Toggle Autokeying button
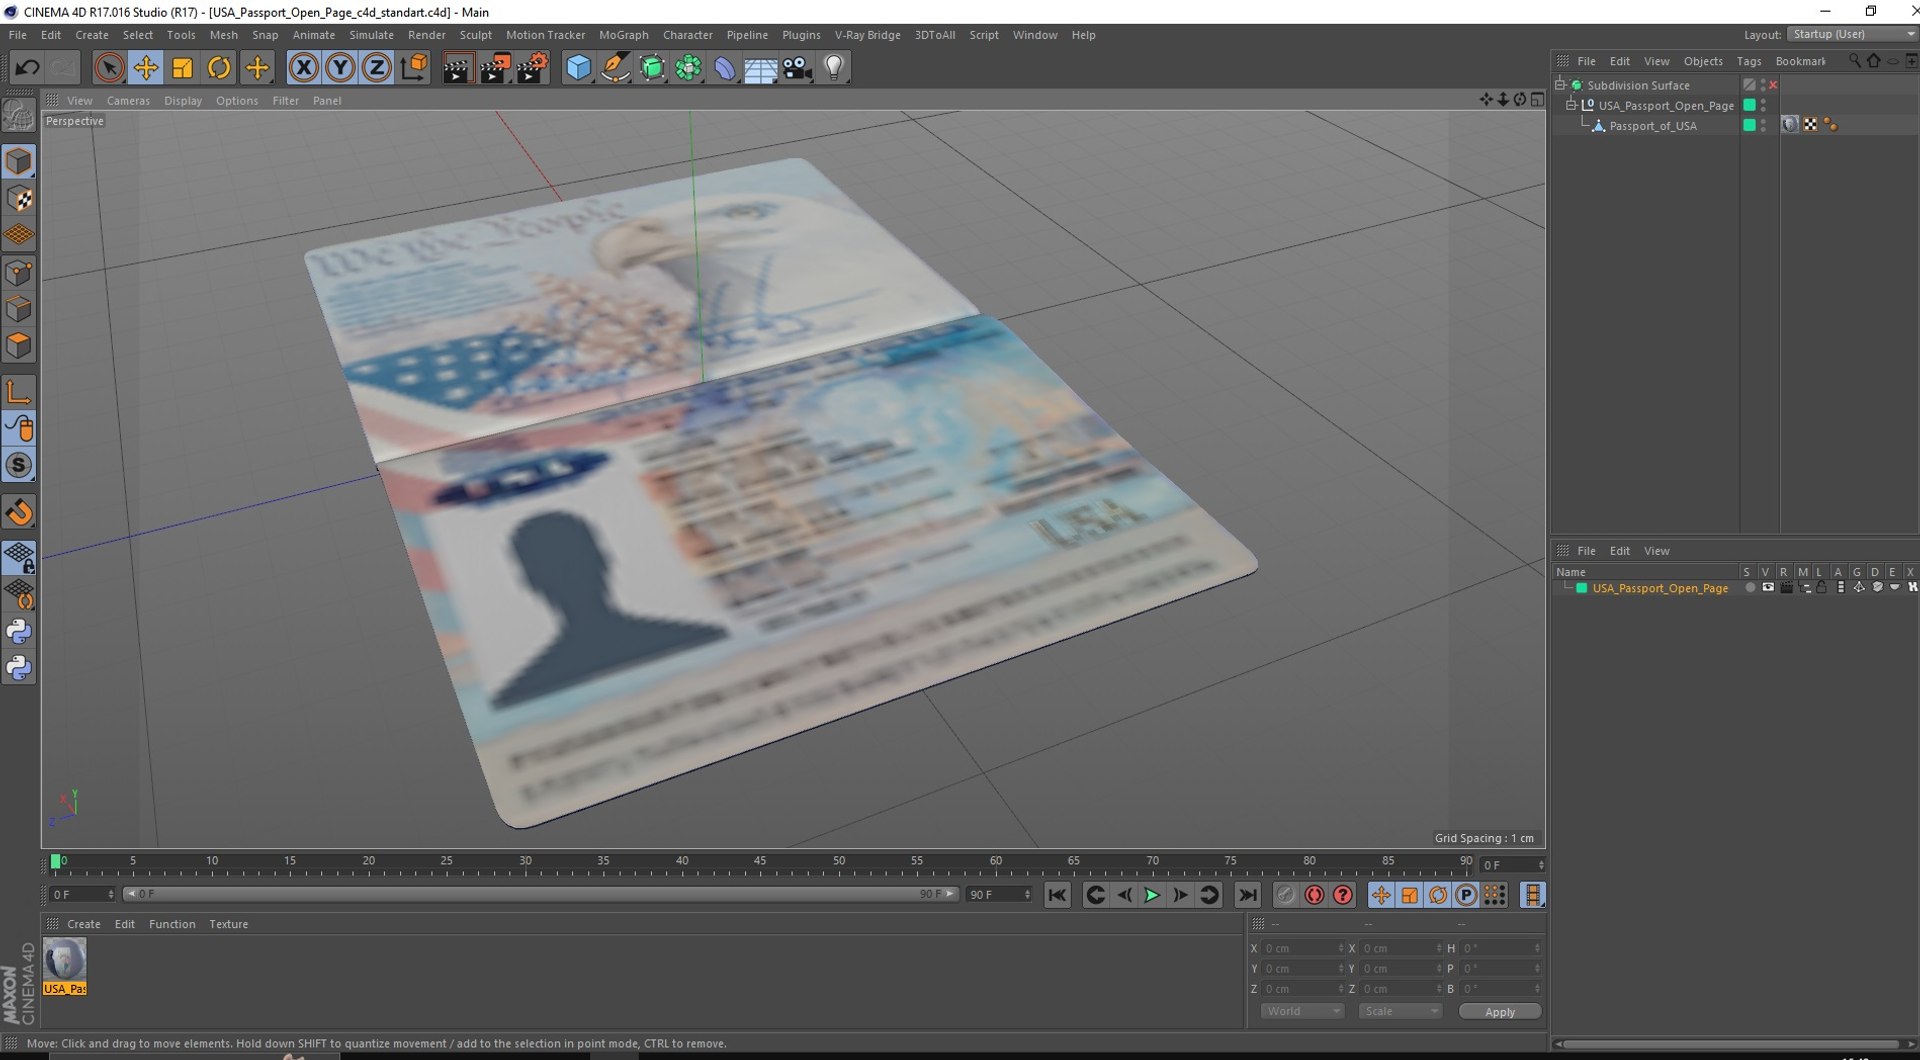Image resolution: width=1920 pixels, height=1060 pixels. point(1314,895)
